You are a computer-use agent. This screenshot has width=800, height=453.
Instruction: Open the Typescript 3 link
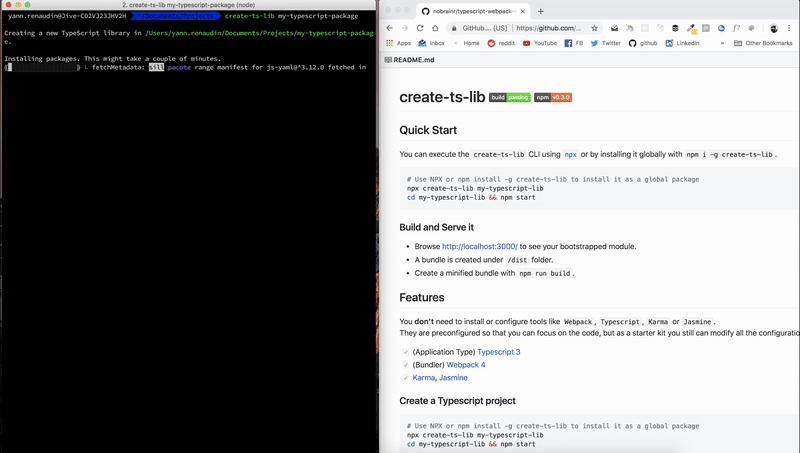498,352
